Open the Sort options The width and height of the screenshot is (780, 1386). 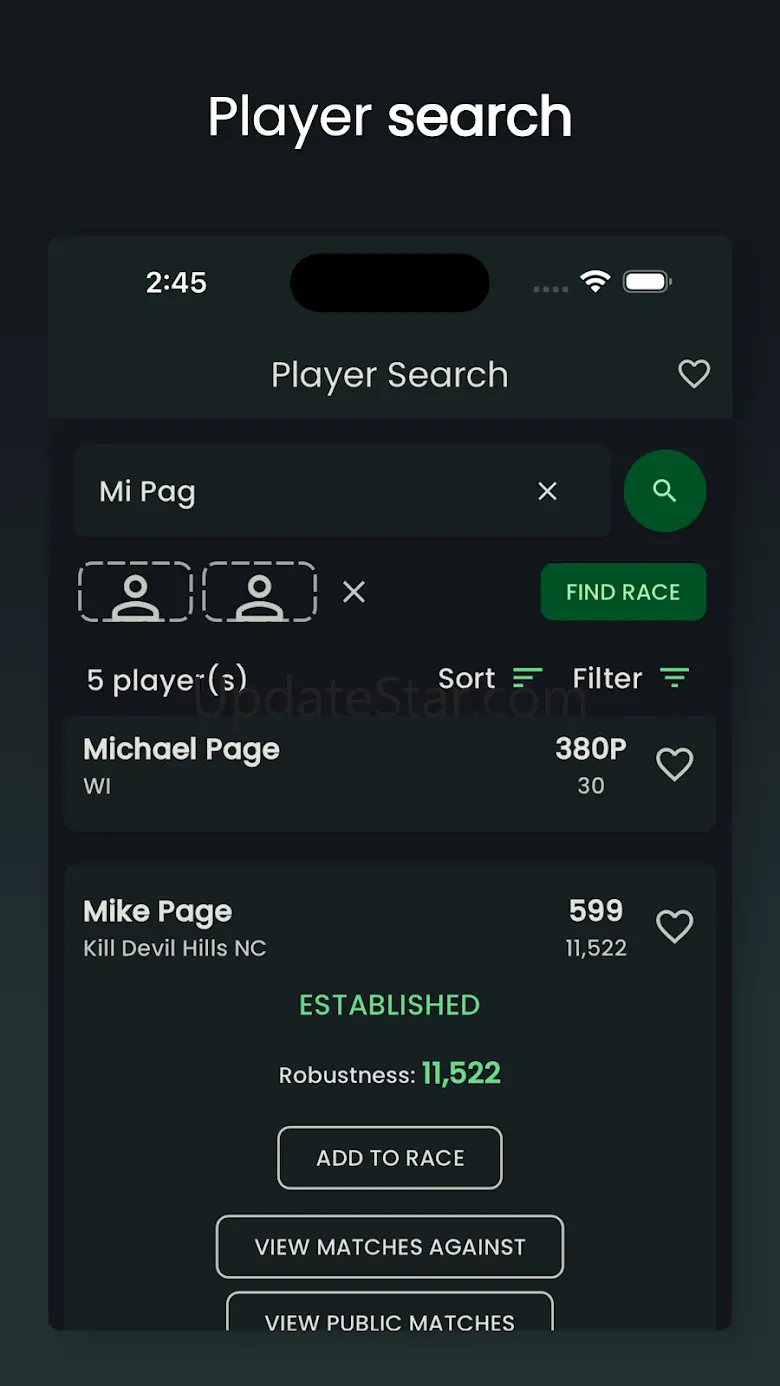click(x=490, y=678)
